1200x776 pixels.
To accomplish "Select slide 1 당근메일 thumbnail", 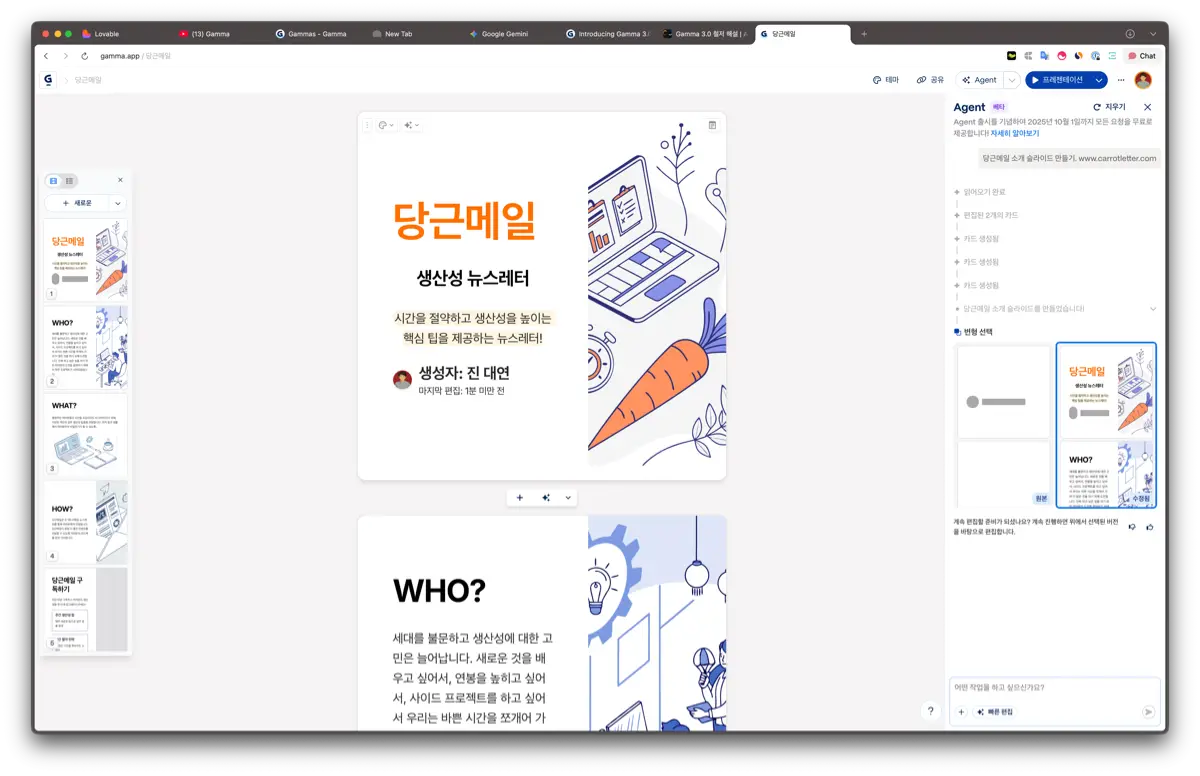I will (x=86, y=259).
